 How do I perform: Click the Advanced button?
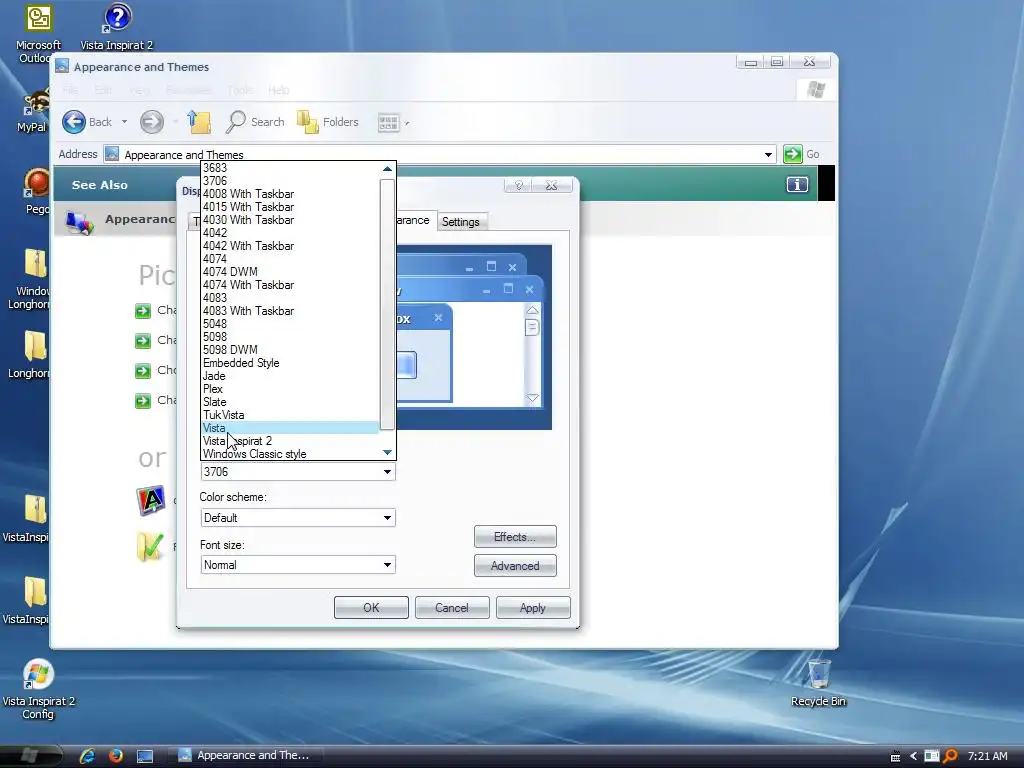click(515, 566)
